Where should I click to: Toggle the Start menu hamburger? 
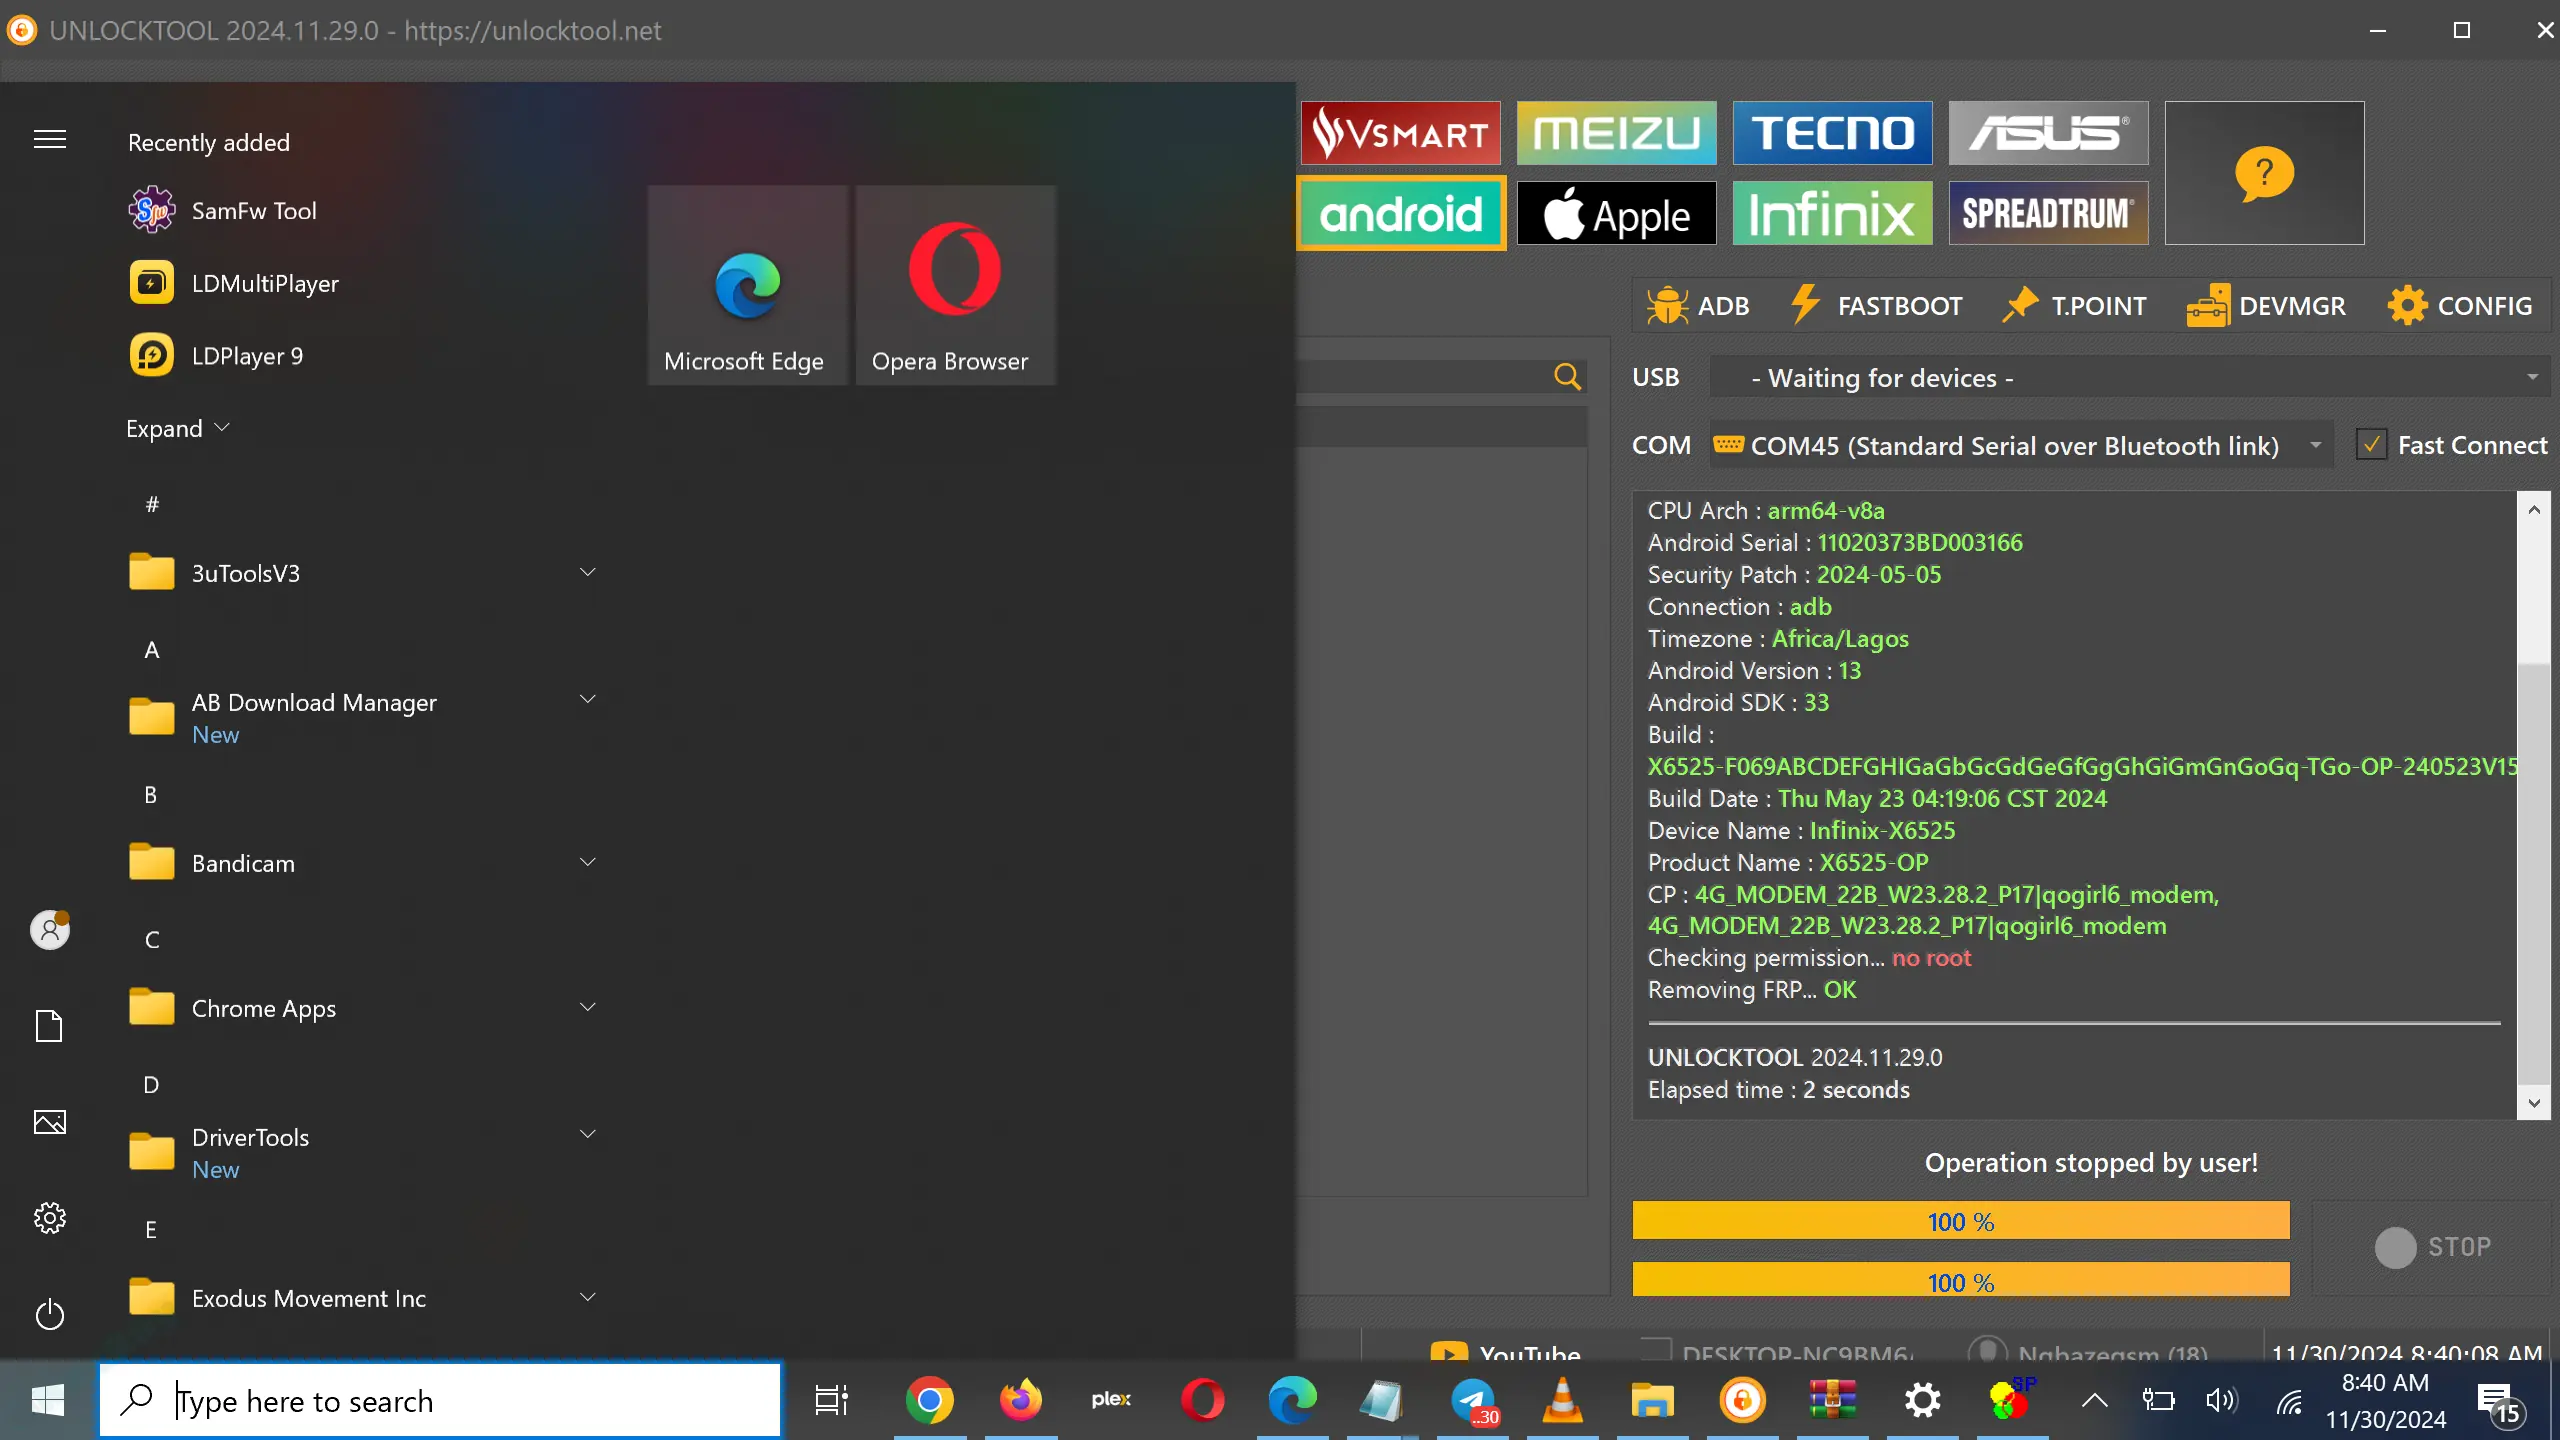(50, 139)
